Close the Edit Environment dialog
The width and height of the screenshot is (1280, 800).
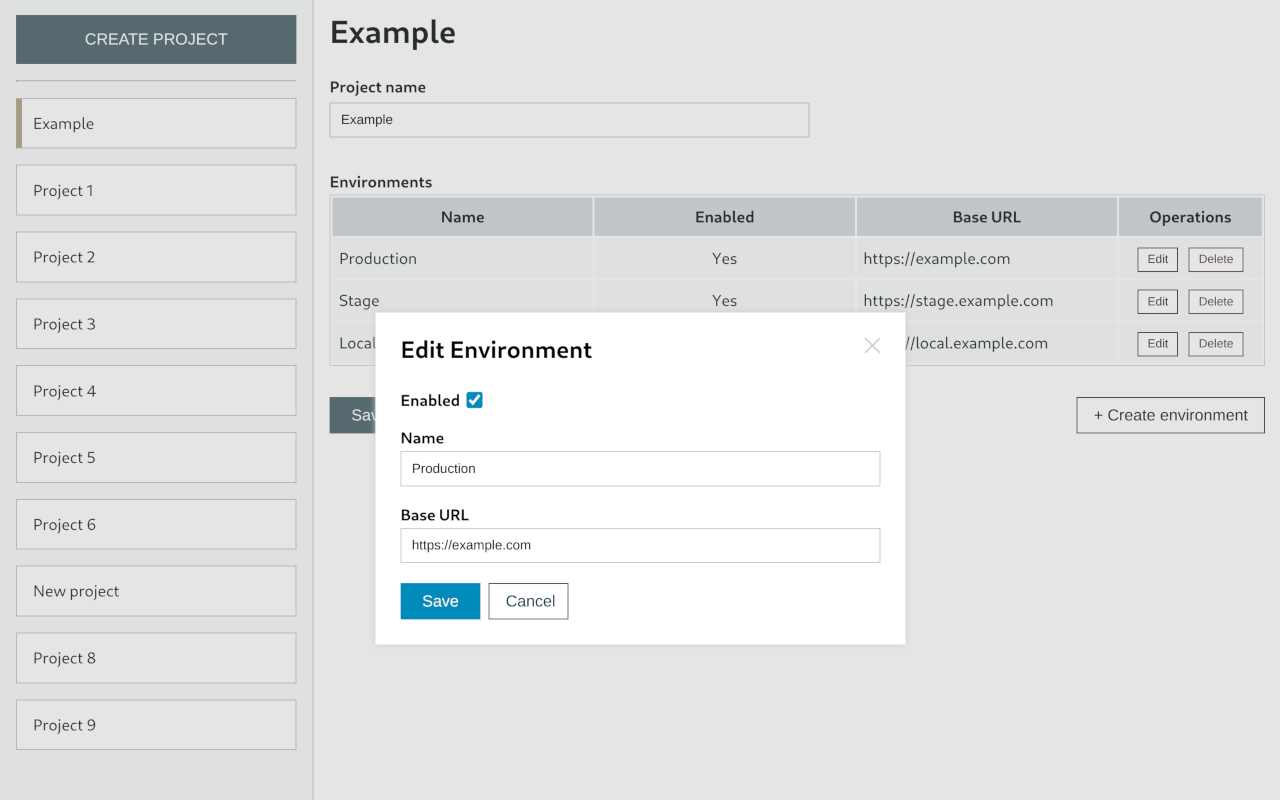pyautogui.click(x=871, y=345)
